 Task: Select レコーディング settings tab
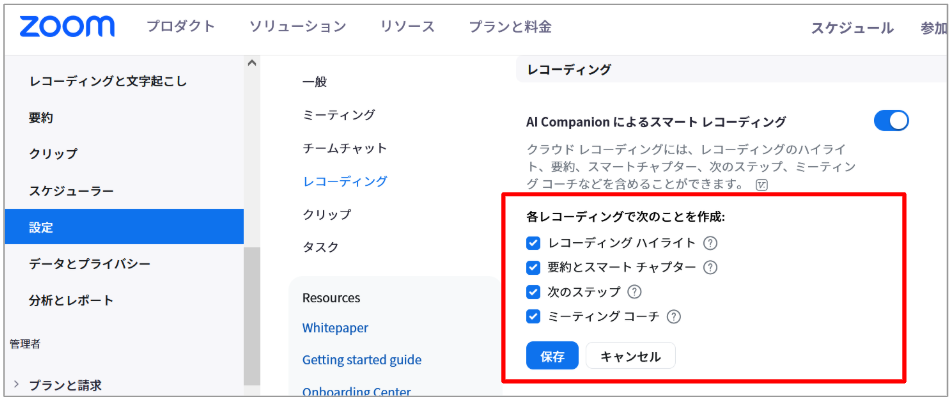pos(344,181)
